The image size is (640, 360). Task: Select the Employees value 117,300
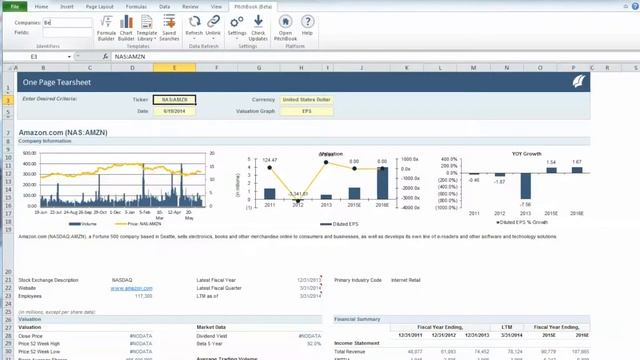pyautogui.click(x=143, y=296)
